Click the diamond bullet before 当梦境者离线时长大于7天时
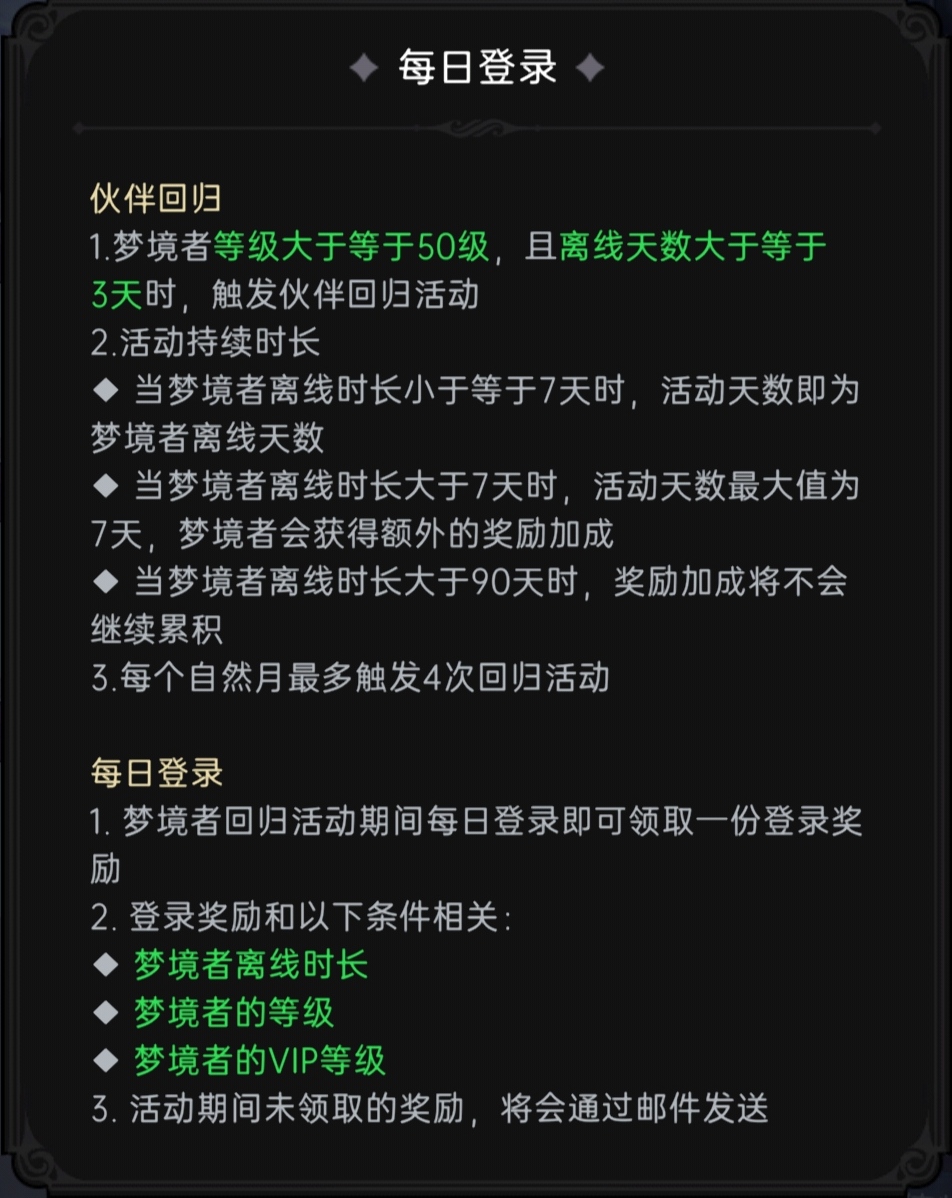 click(x=105, y=487)
